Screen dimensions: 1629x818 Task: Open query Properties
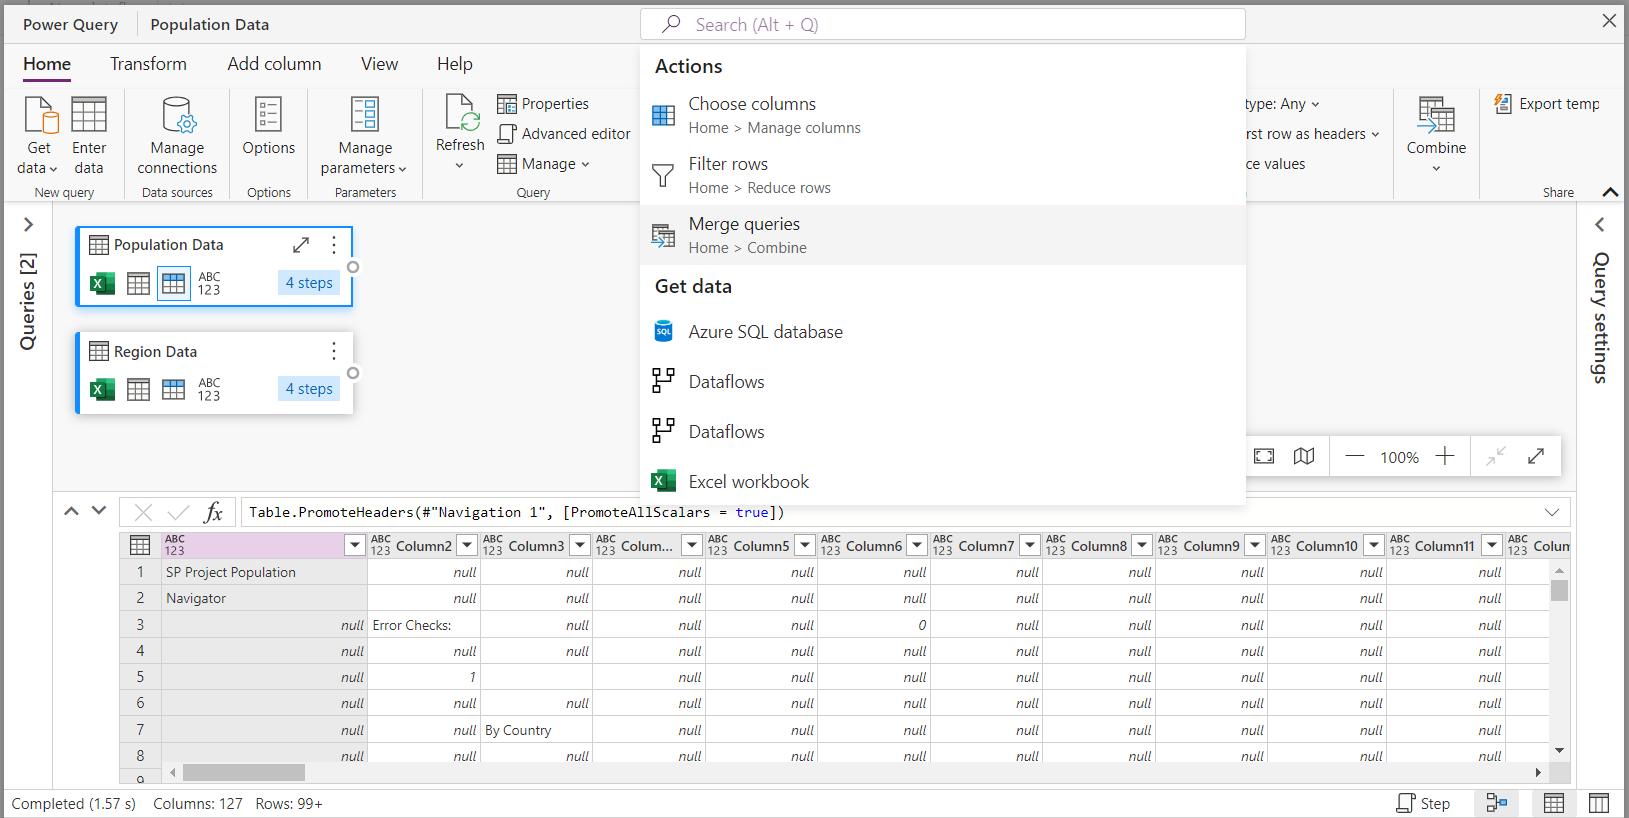click(x=543, y=104)
